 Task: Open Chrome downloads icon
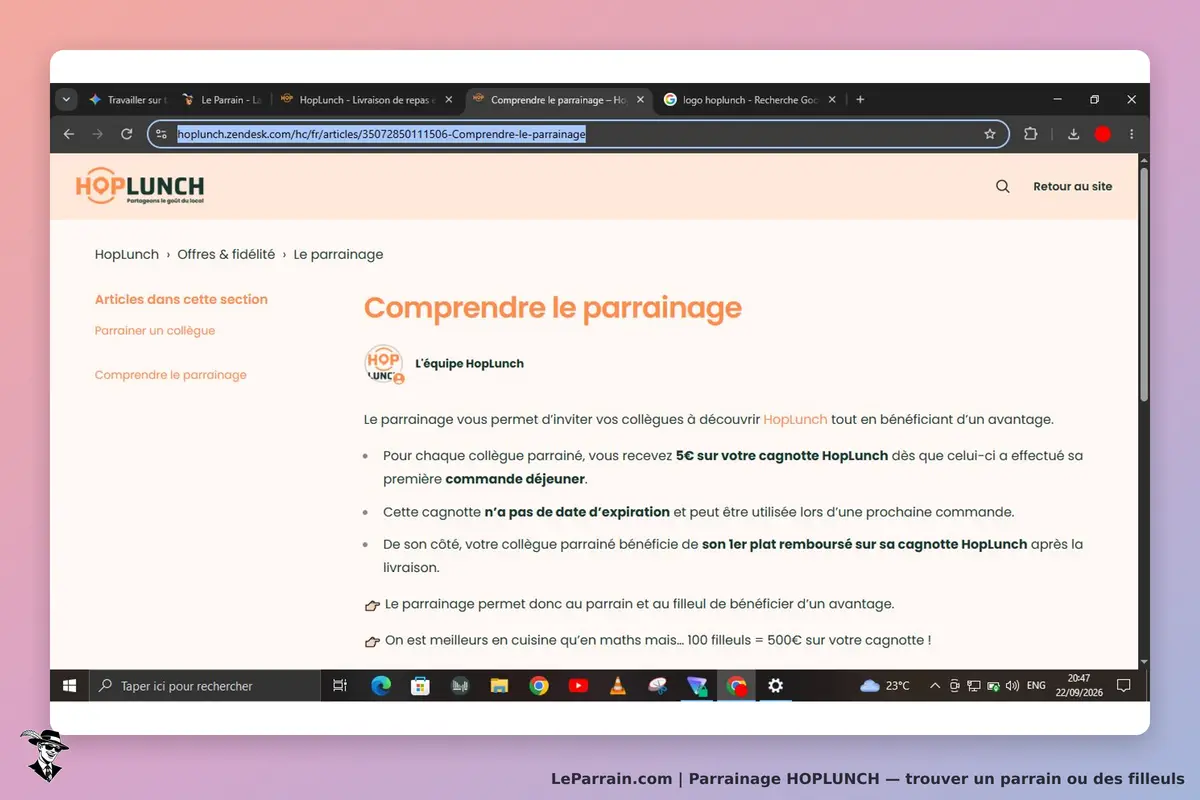click(x=1073, y=134)
